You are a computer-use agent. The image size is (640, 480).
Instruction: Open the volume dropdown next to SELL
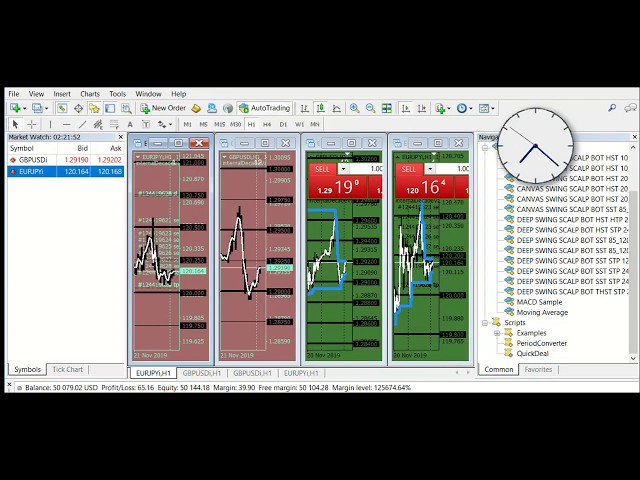[x=431, y=169]
